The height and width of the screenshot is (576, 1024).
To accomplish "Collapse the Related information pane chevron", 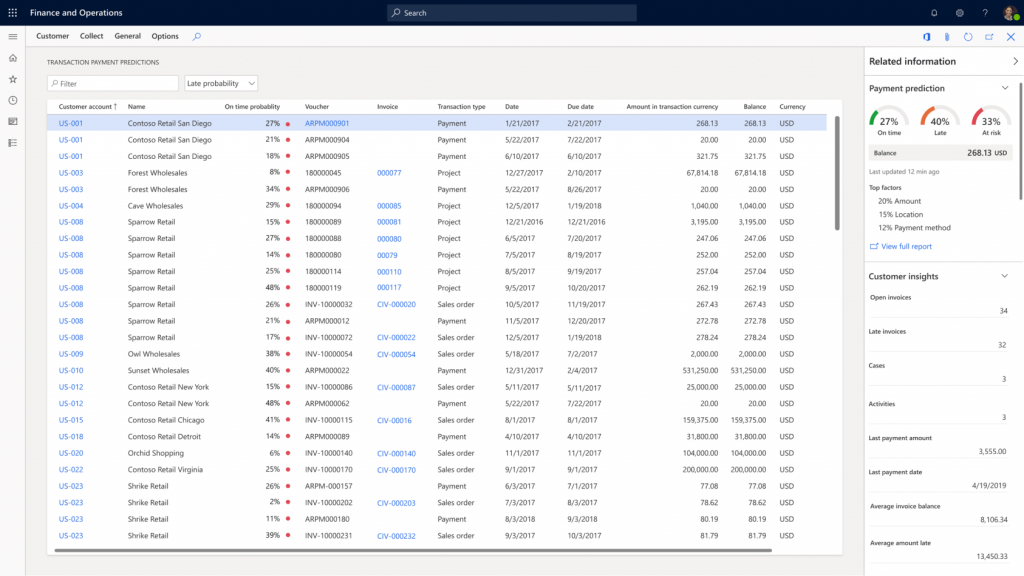I will click(1015, 62).
